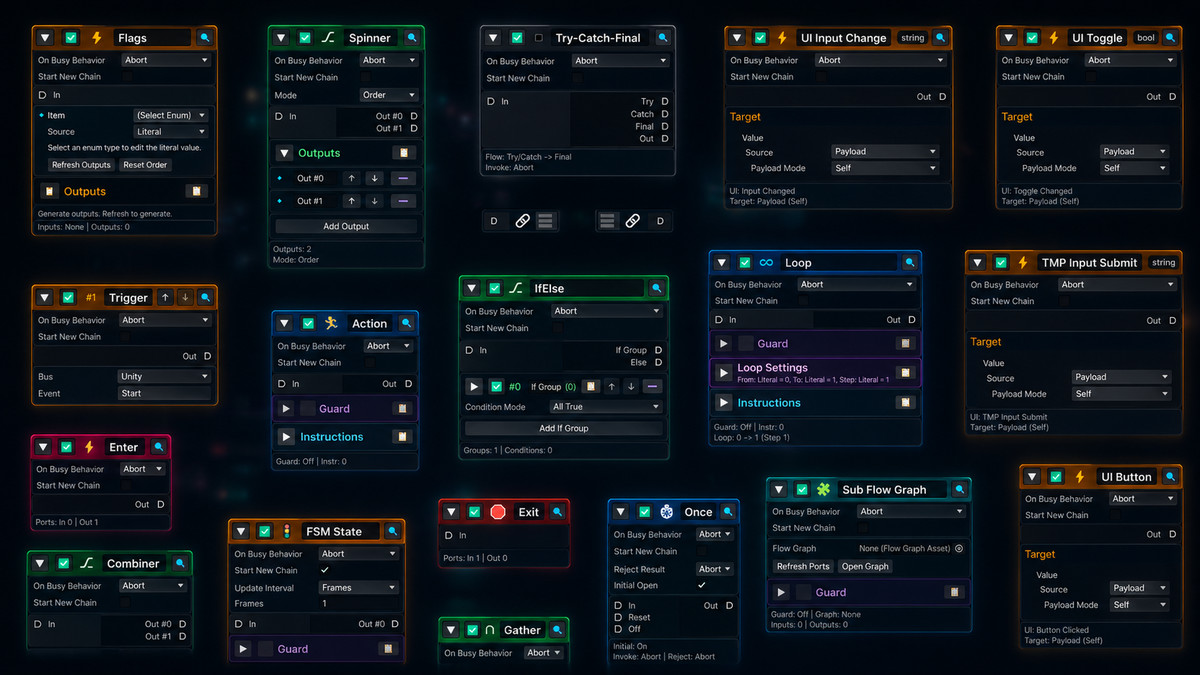Collapse the Loop node with header arrow
The height and width of the screenshot is (675, 1200).
point(723,263)
